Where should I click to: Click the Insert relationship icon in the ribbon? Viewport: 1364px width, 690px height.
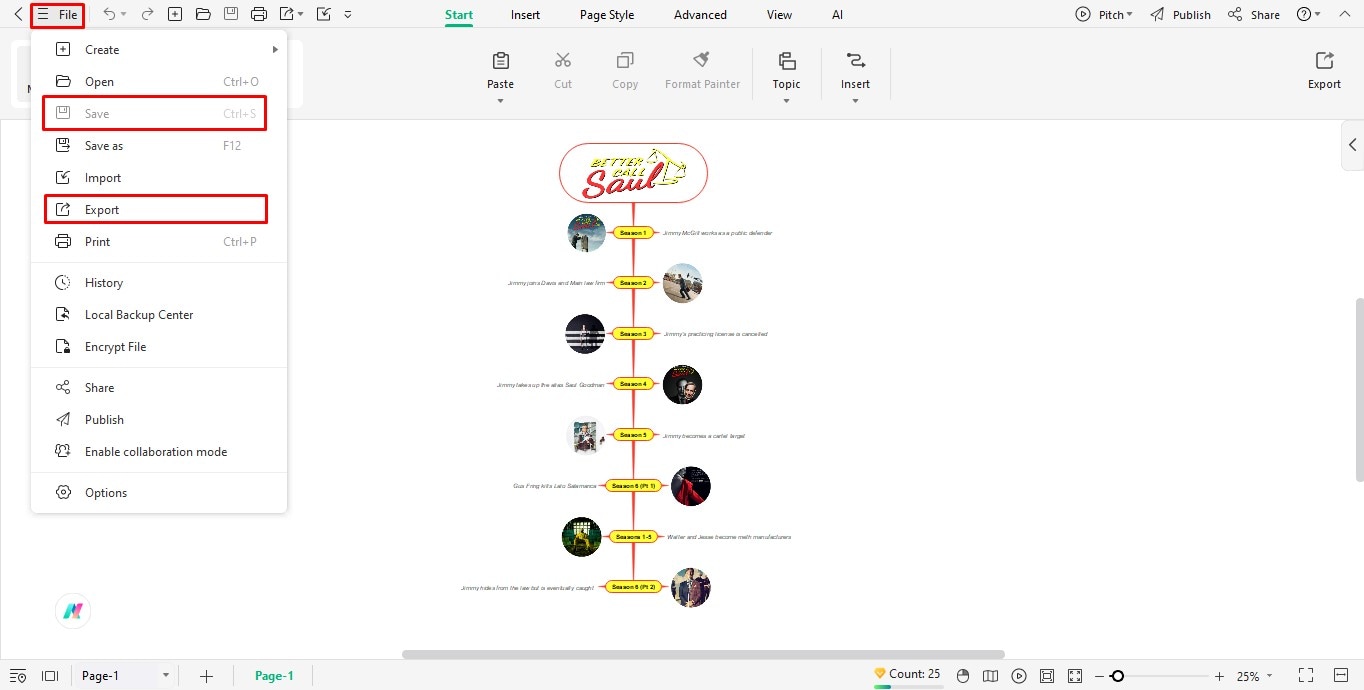(855, 60)
